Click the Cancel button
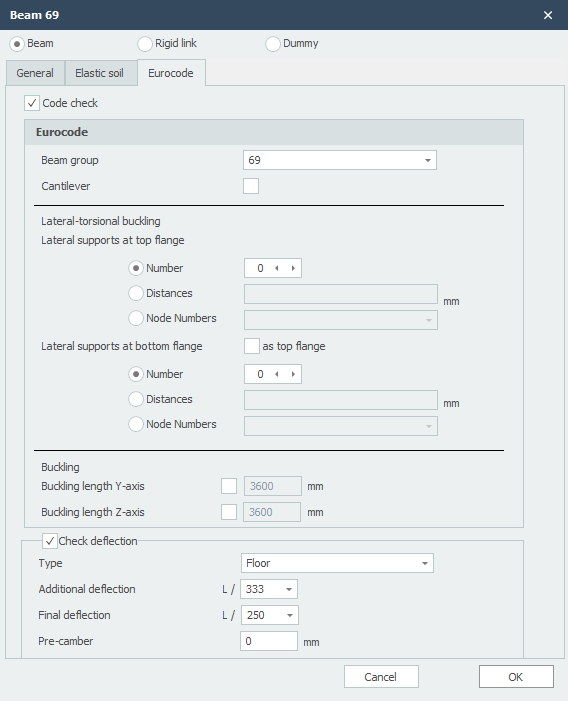568x701 pixels. (381, 677)
